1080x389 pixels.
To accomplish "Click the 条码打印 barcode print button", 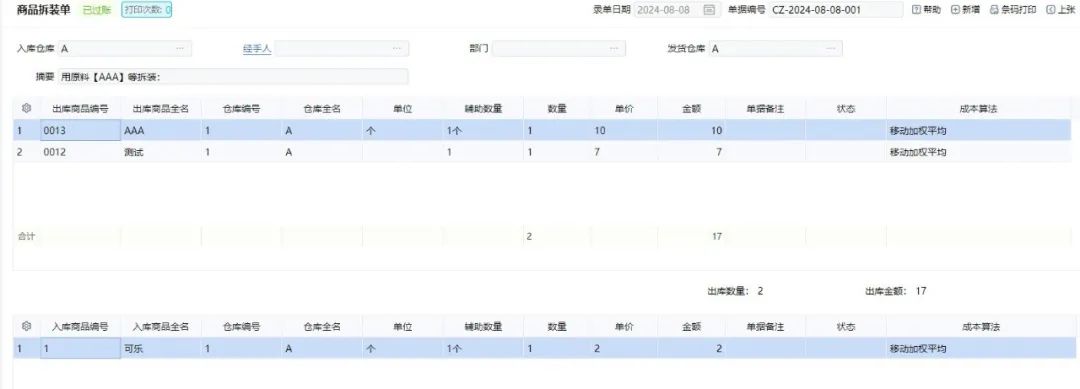I will (1012, 10).
